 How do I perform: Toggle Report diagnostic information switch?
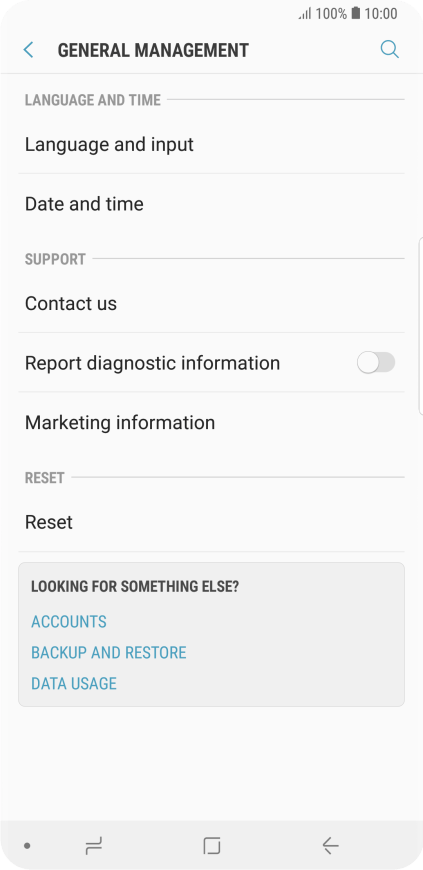coord(376,363)
